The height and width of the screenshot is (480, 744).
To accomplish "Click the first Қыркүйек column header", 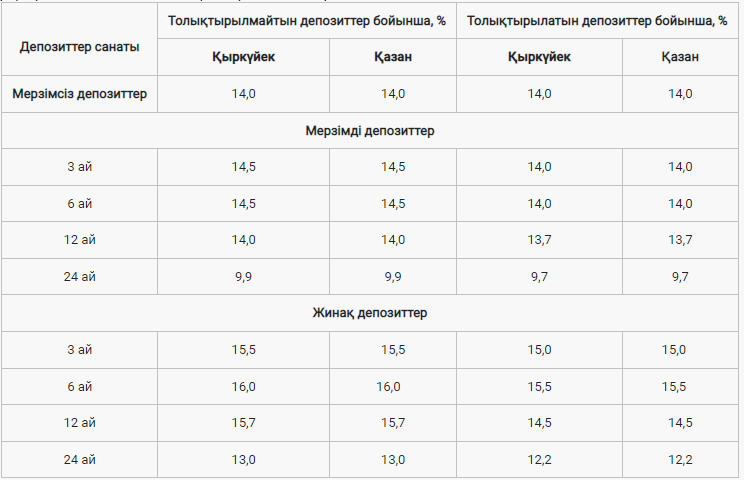I will coord(243,57).
